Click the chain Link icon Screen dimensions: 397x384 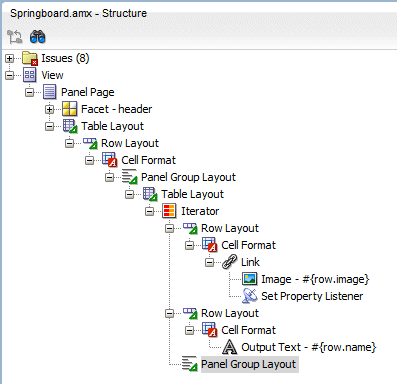[x=229, y=262]
